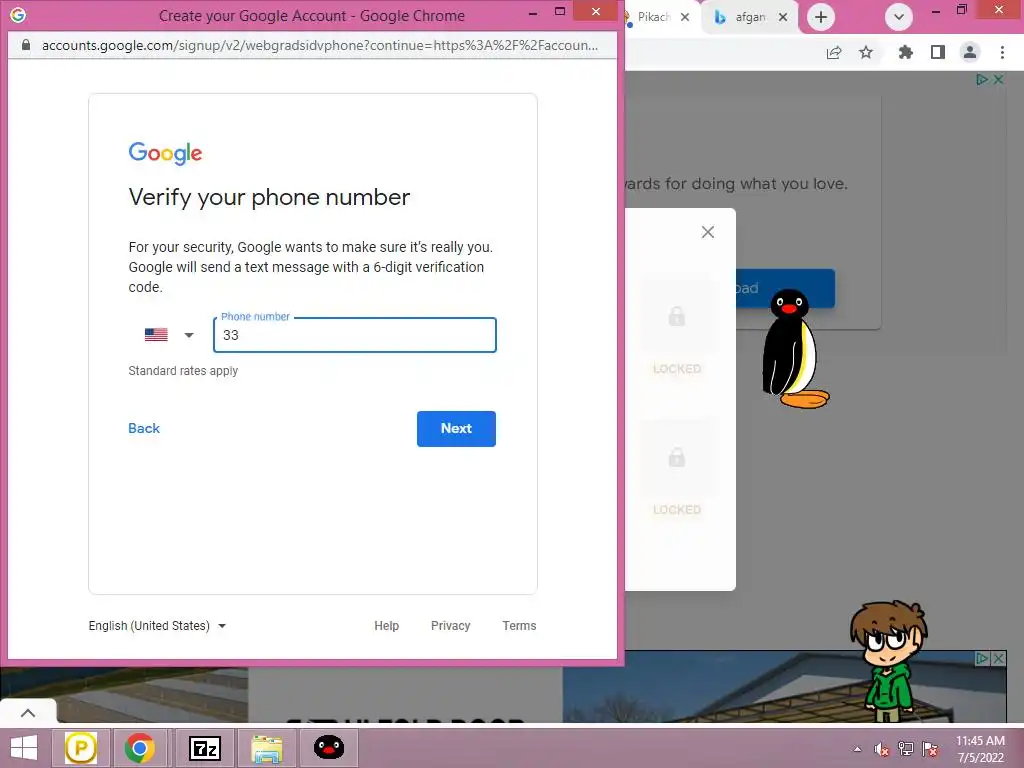Show hidden system tray icons arrow
Screen dimensions: 1024x768
(857, 749)
